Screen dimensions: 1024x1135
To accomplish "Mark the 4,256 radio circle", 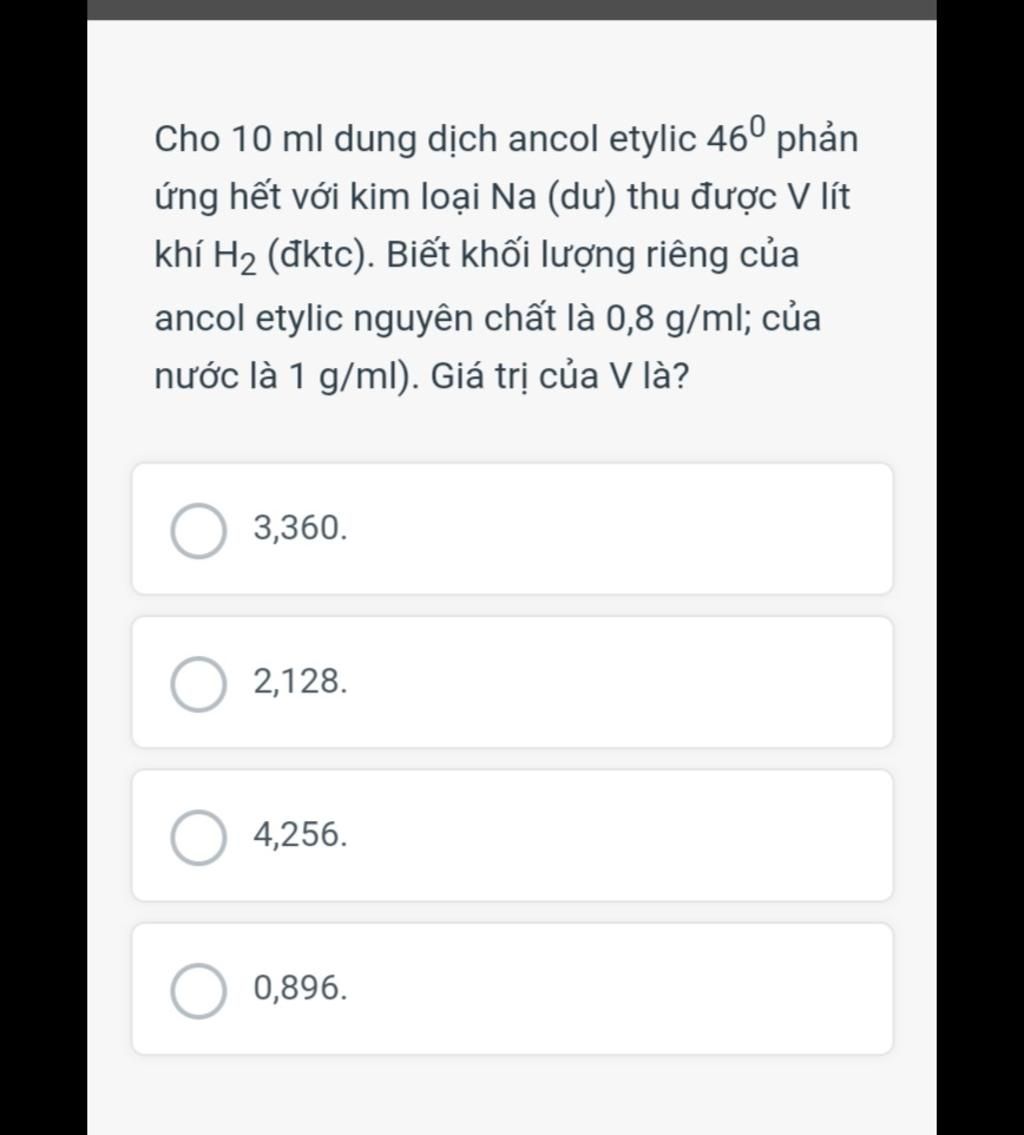I will pos(198,837).
